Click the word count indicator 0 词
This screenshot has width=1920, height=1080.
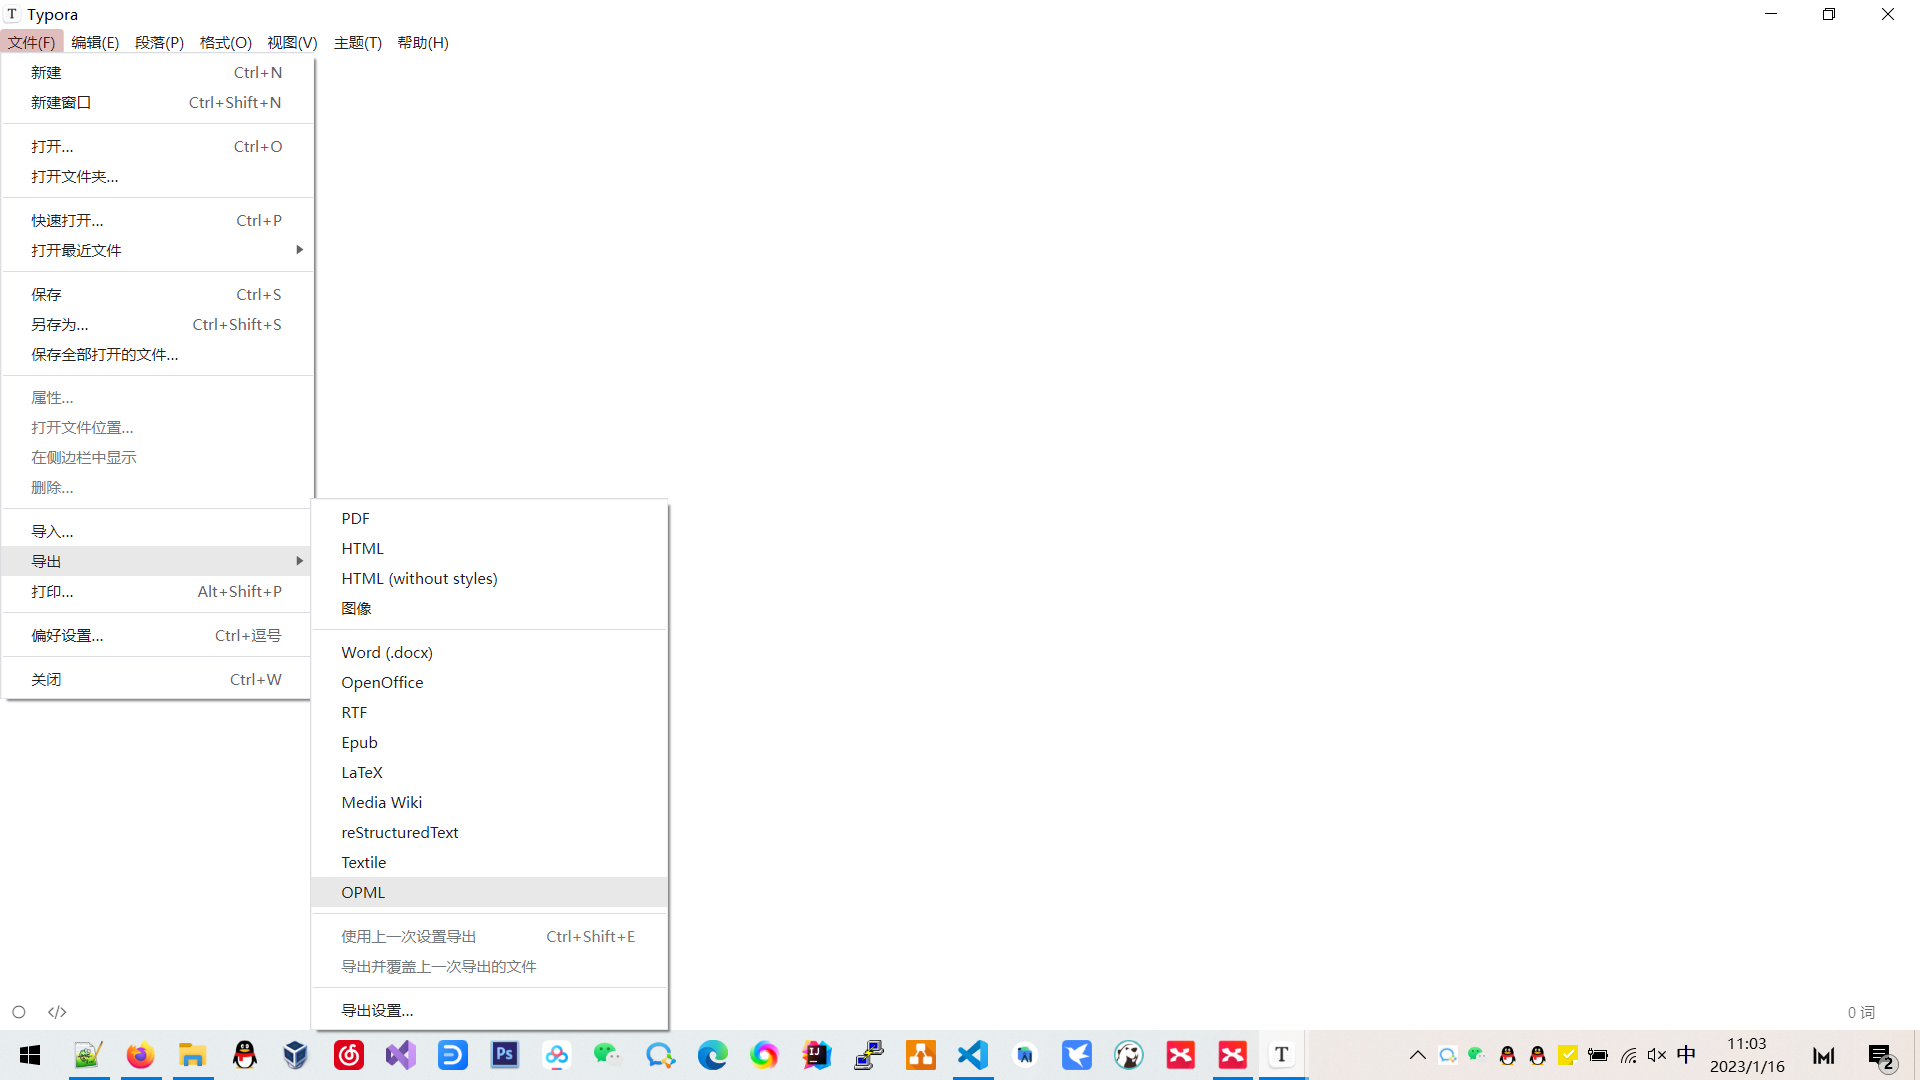(x=1861, y=1012)
